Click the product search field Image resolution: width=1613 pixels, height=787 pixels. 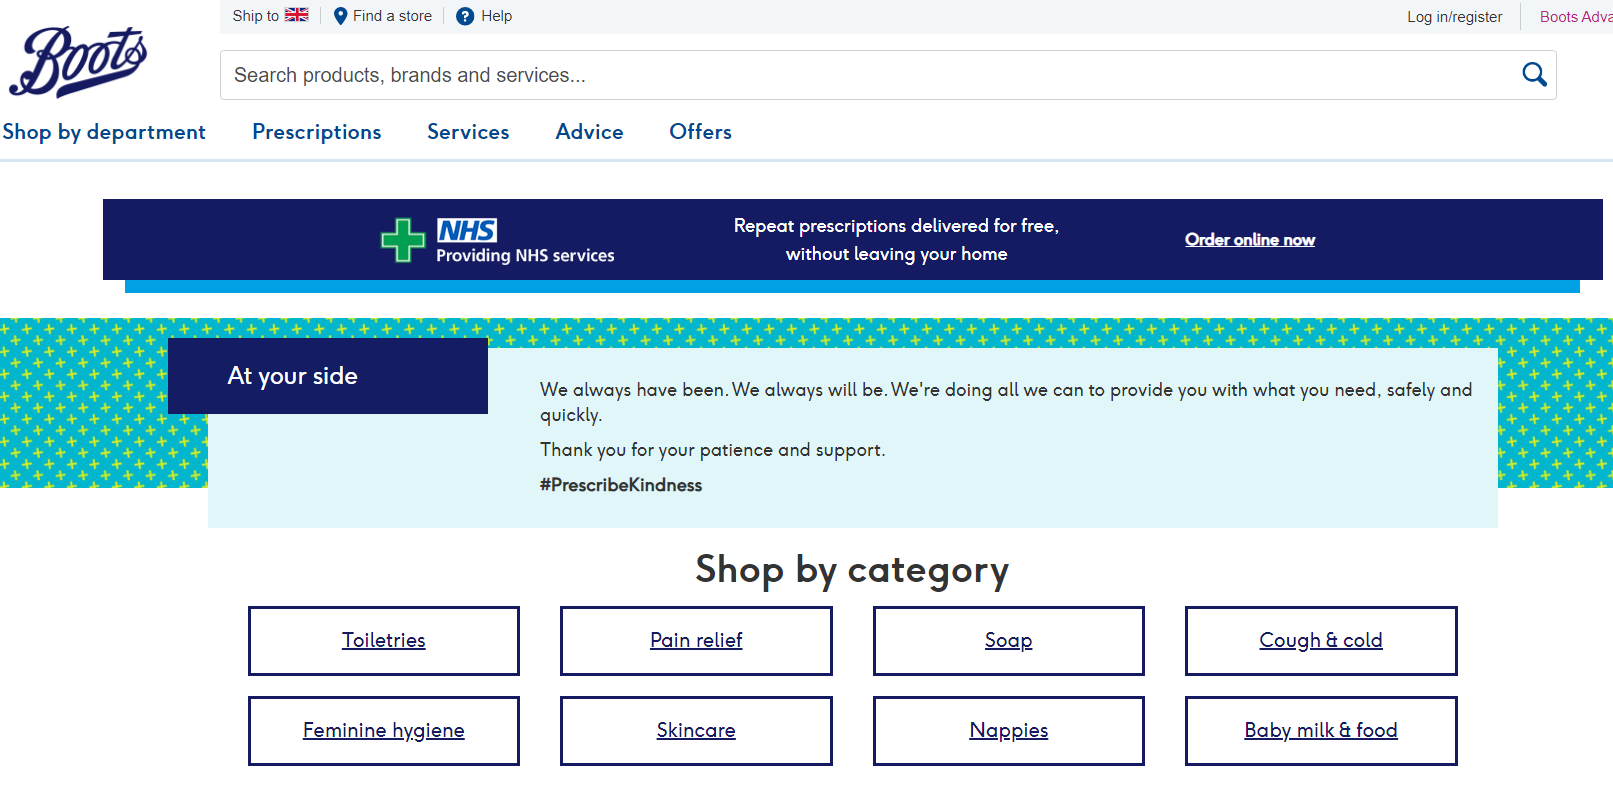click(x=860, y=75)
